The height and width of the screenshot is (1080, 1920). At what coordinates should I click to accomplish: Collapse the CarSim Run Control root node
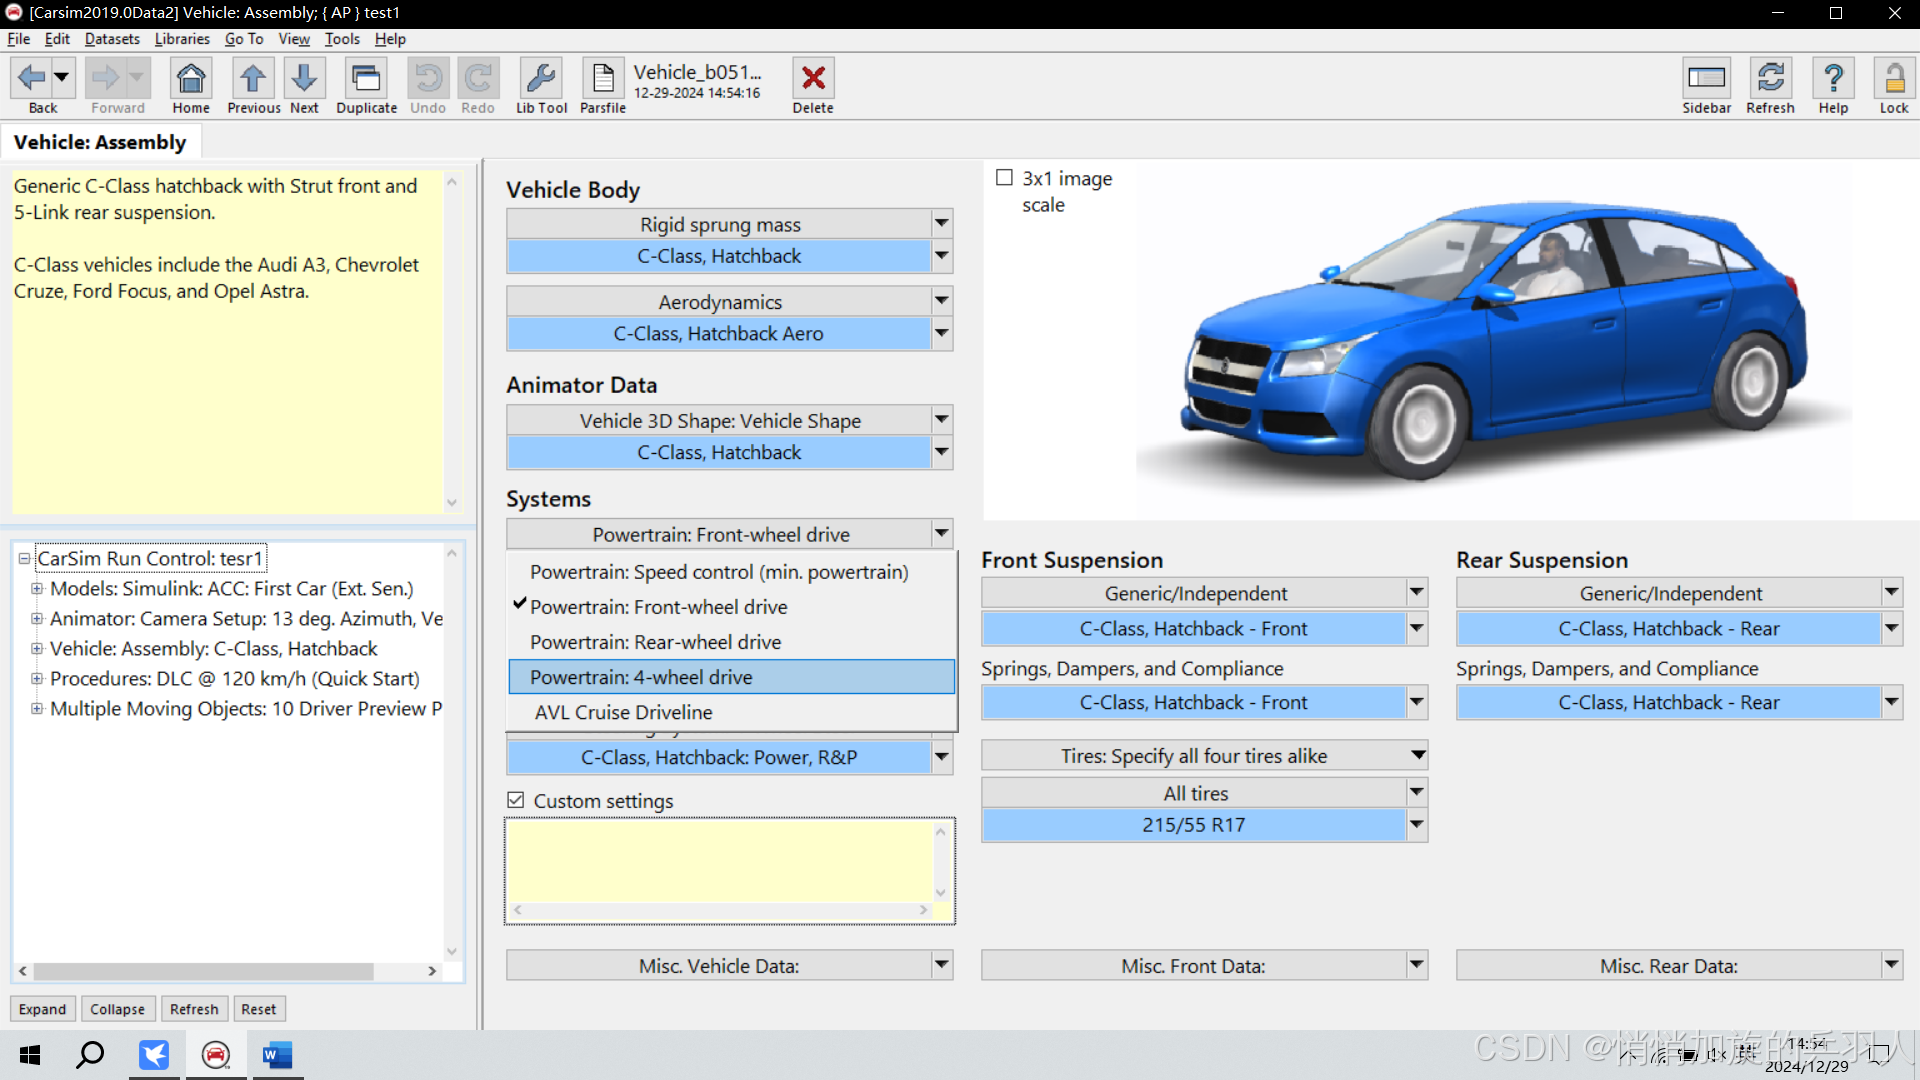coord(24,559)
